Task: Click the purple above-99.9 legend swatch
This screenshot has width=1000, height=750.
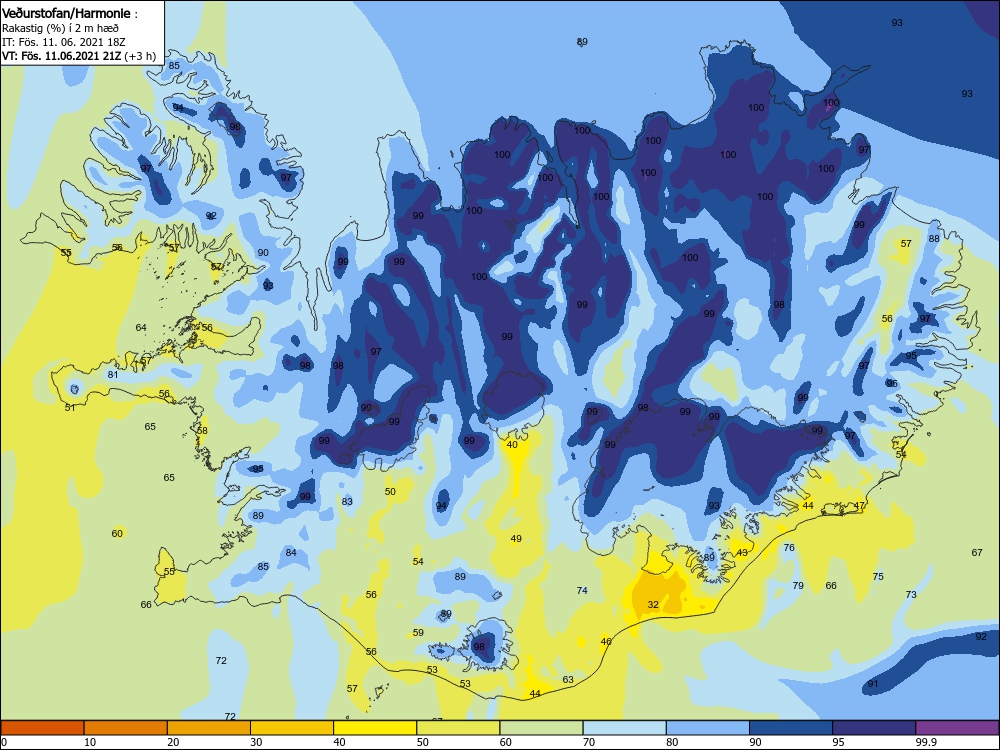Action: pyautogui.click(x=957, y=728)
